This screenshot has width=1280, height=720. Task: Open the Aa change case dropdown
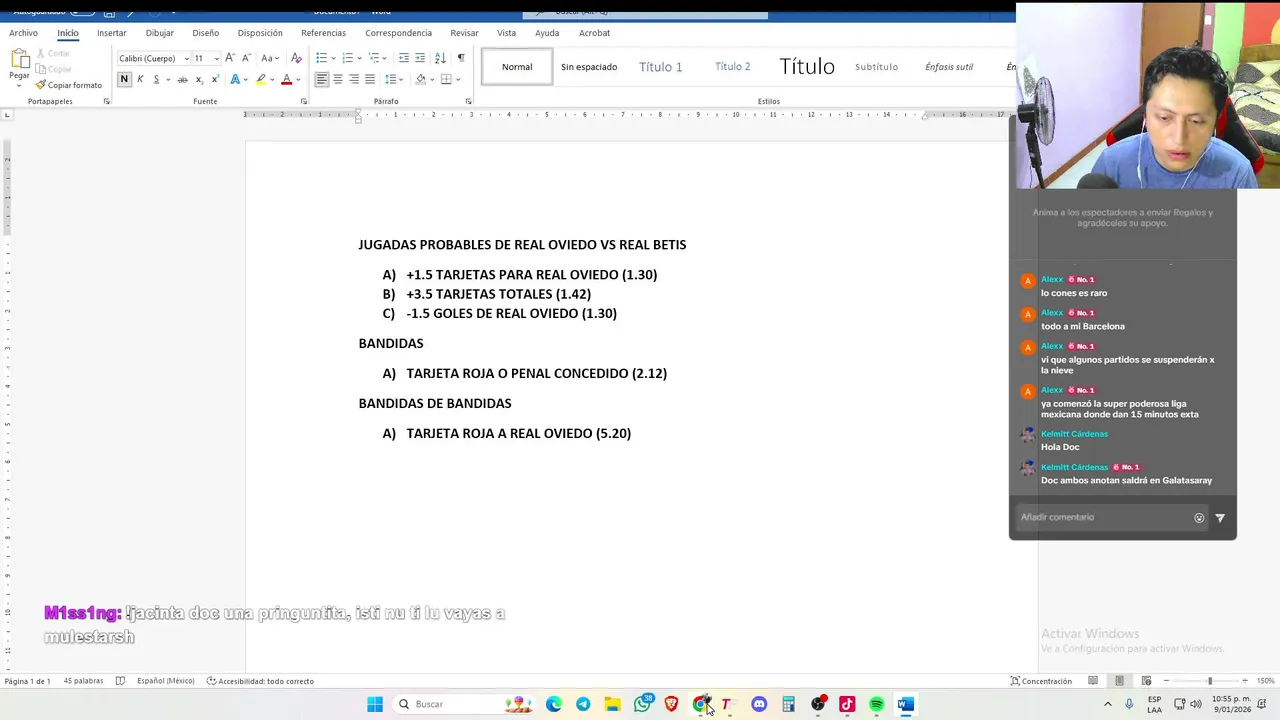270,58
